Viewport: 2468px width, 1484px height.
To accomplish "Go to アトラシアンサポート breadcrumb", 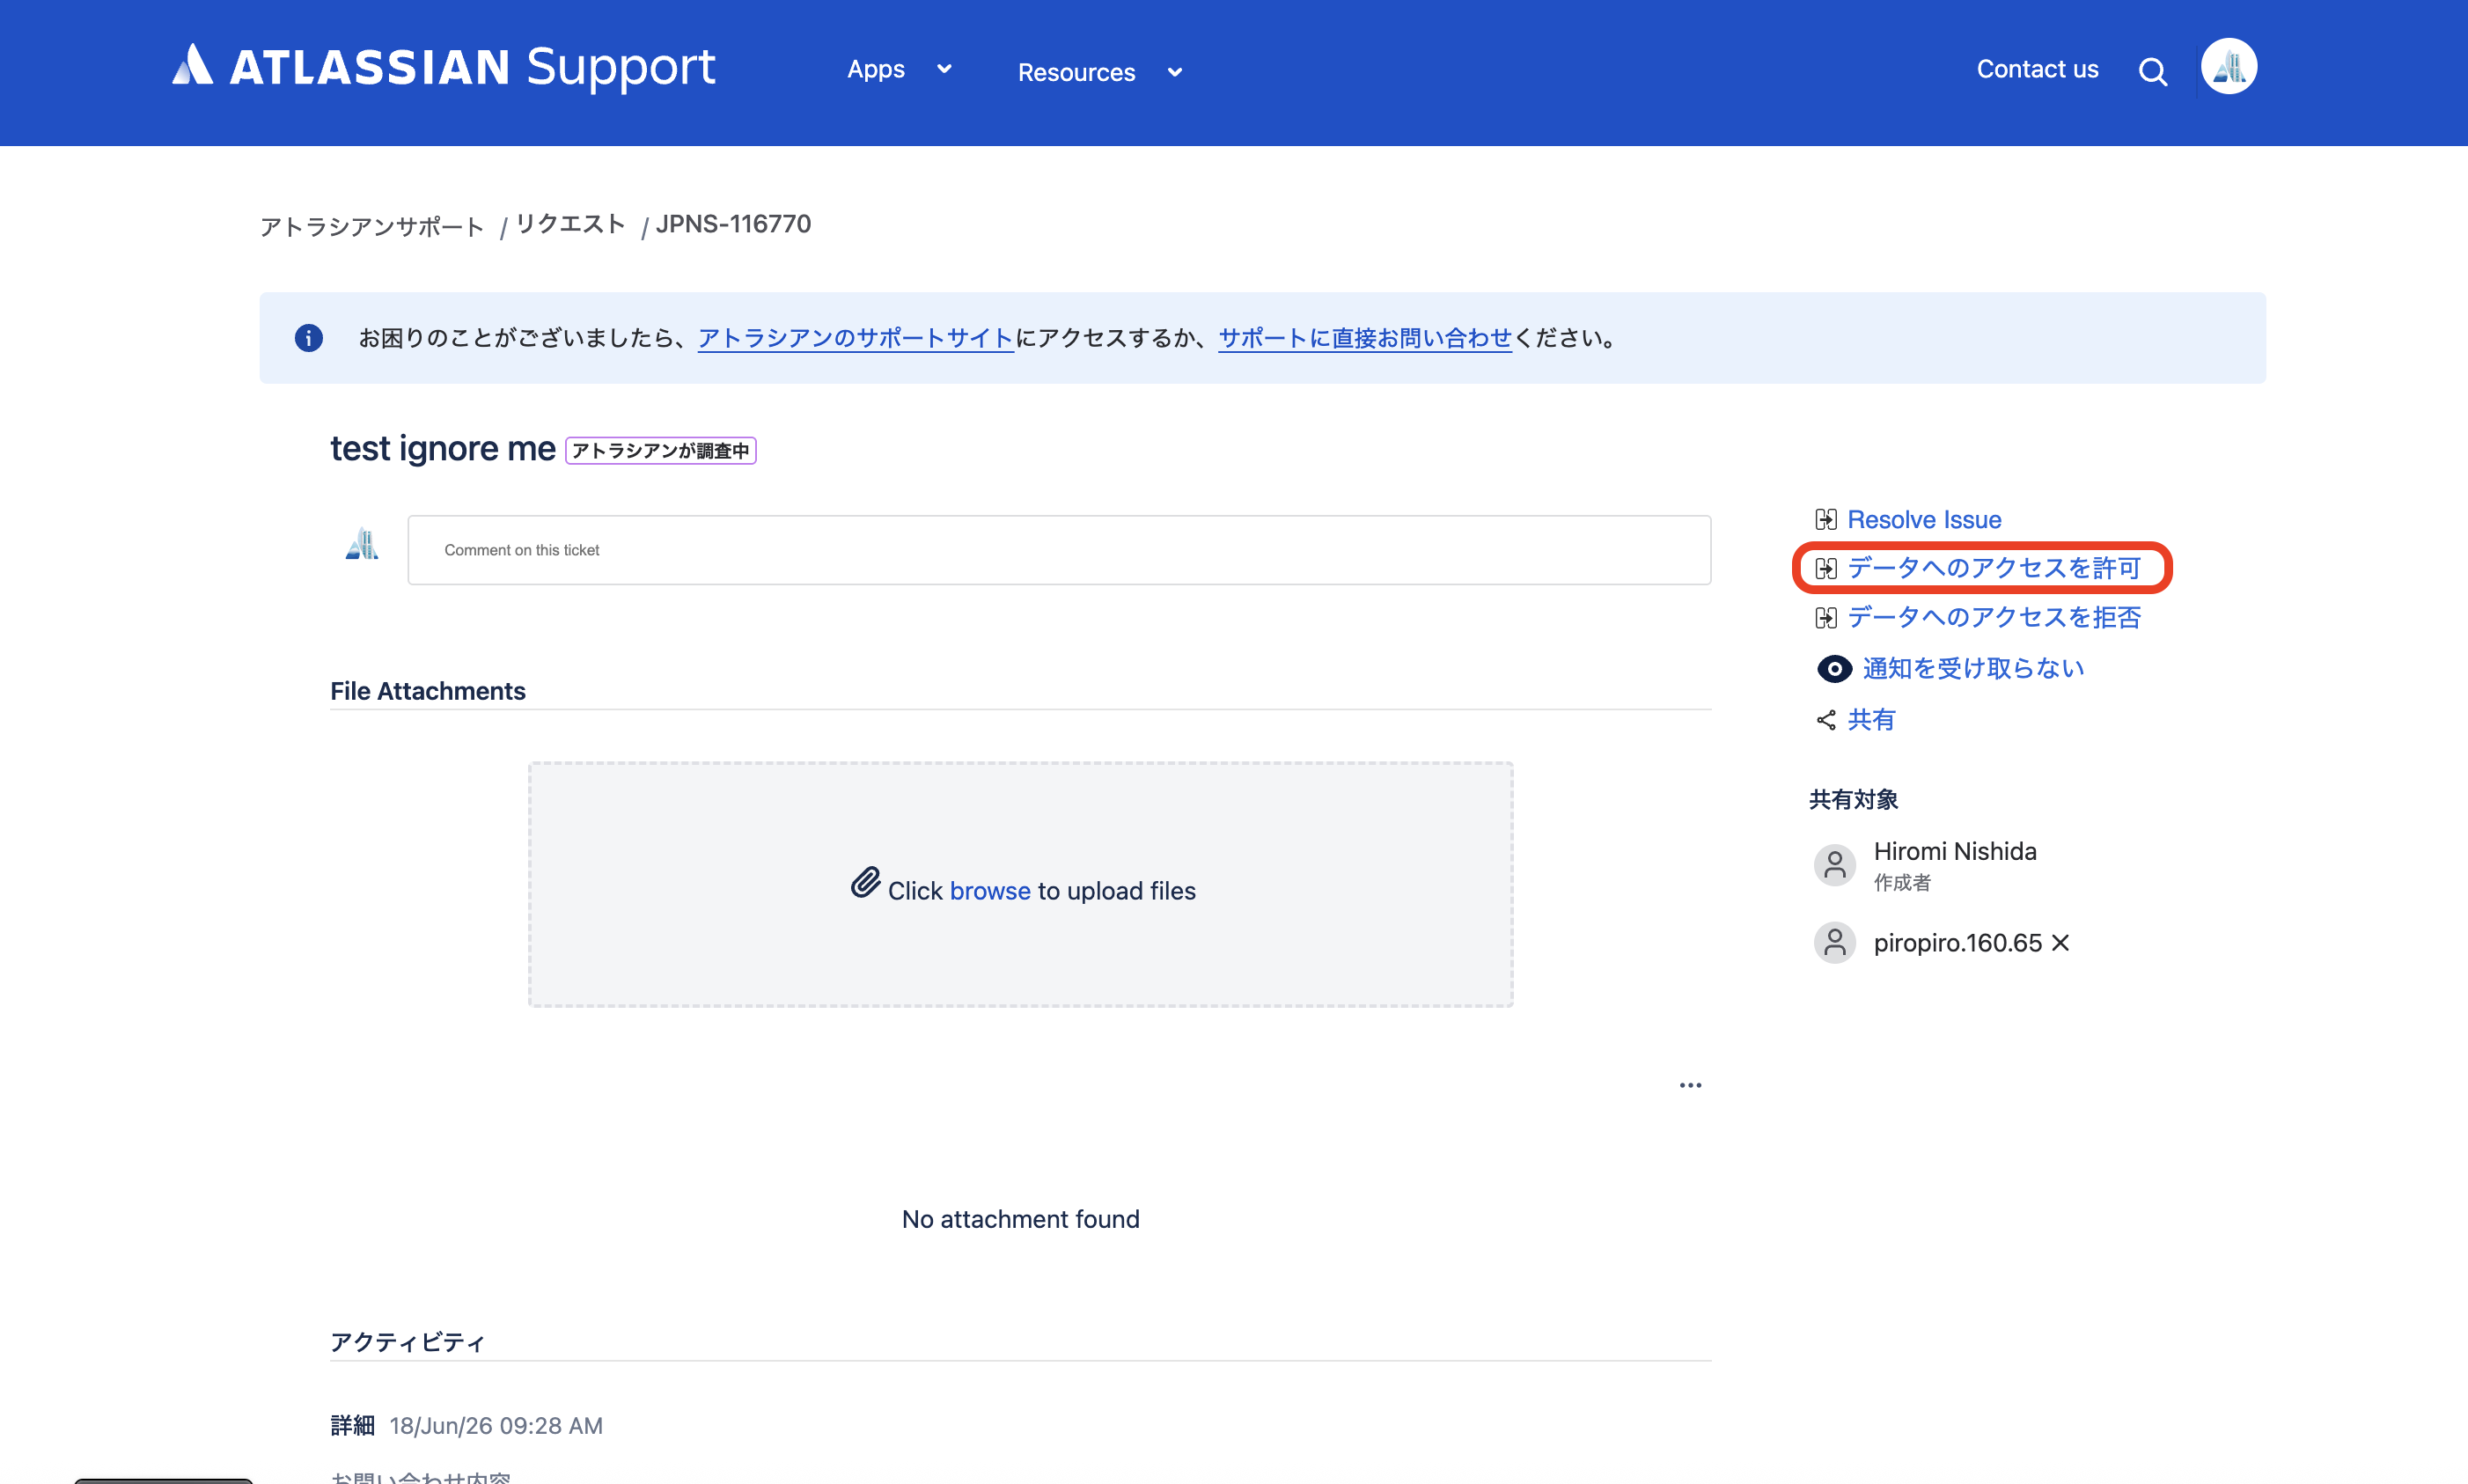I will pyautogui.click(x=371, y=226).
